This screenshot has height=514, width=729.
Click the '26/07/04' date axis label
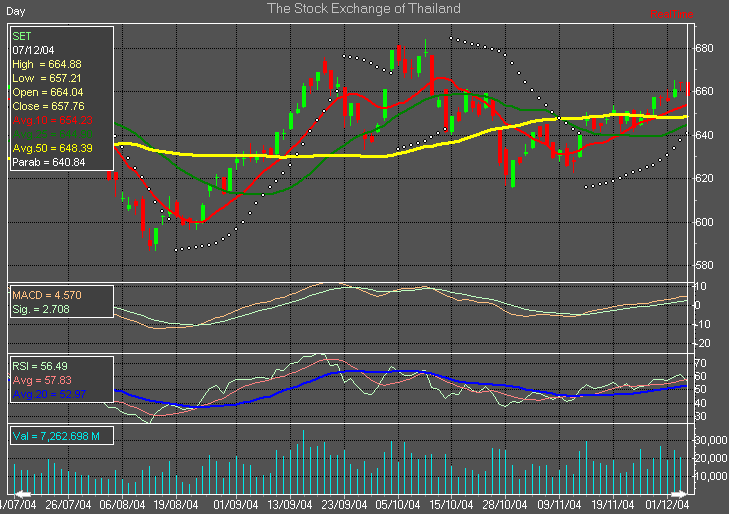68,505
